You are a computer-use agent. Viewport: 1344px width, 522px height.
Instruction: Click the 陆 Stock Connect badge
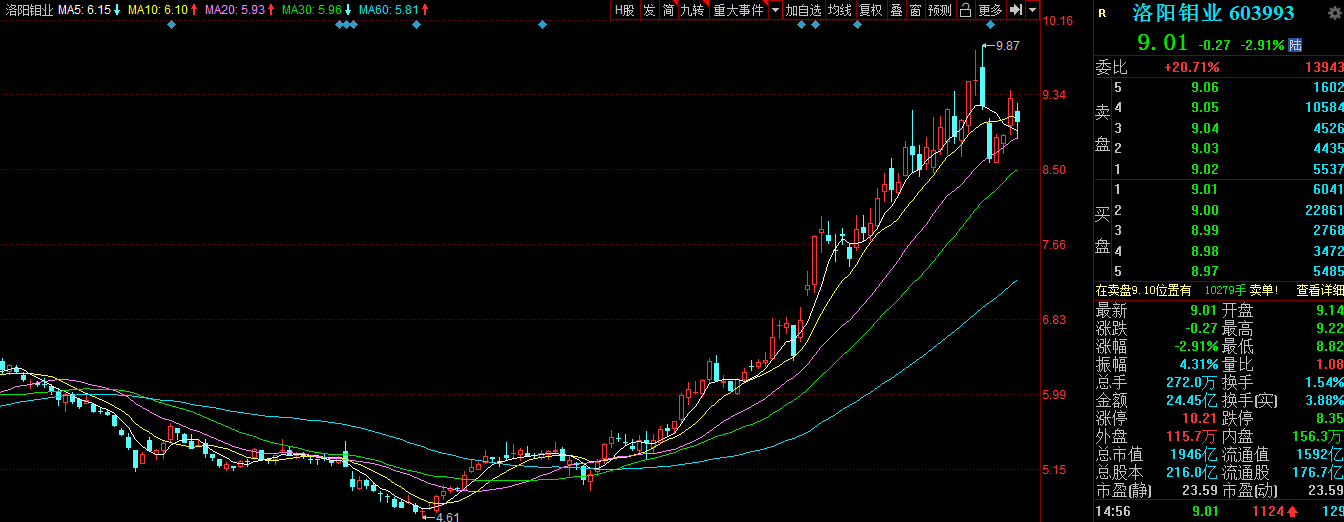coord(1295,45)
